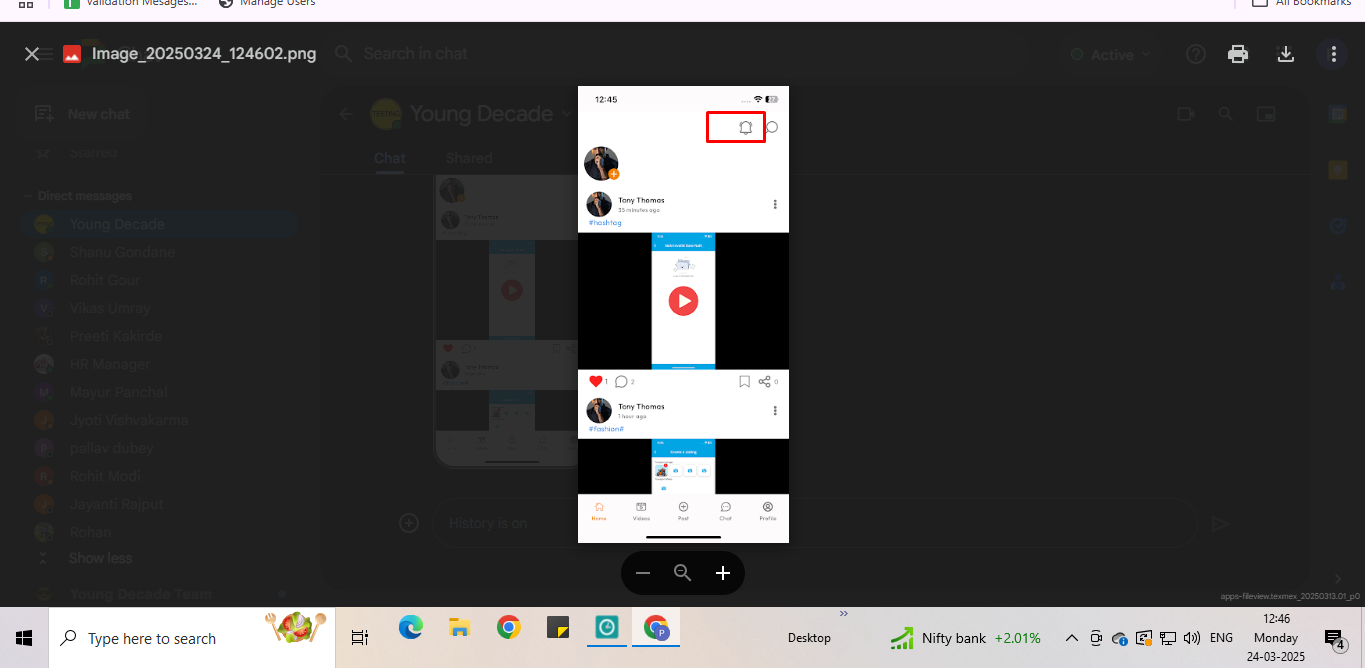Viewport: 1365px width, 668px height.
Task: Open the three-dot more actions menu
Action: (1332, 54)
